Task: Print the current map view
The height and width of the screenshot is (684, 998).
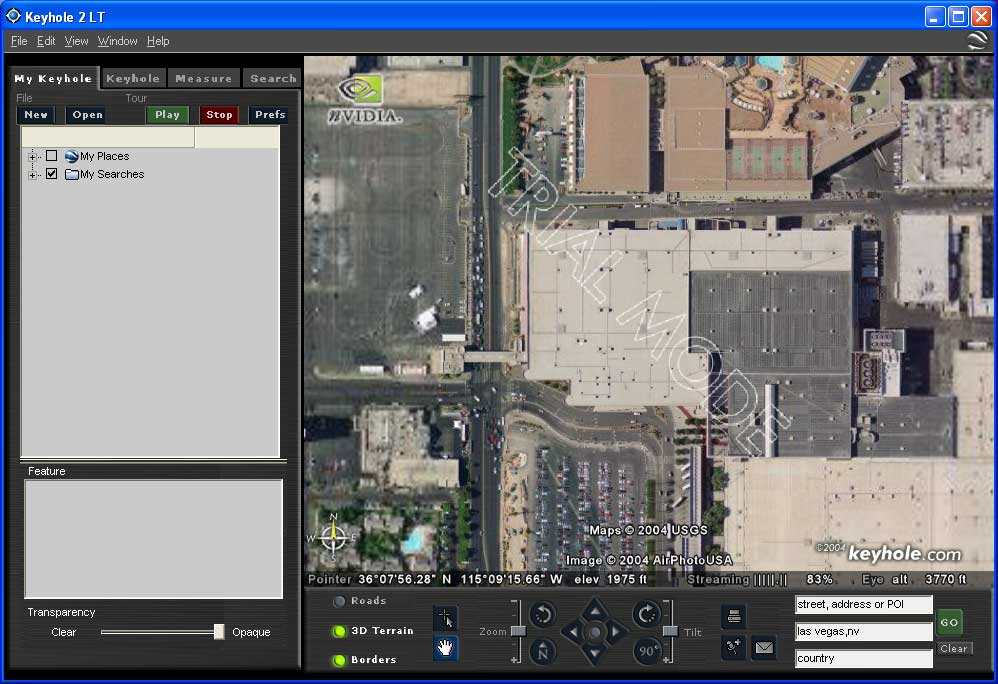Action: pos(733,616)
